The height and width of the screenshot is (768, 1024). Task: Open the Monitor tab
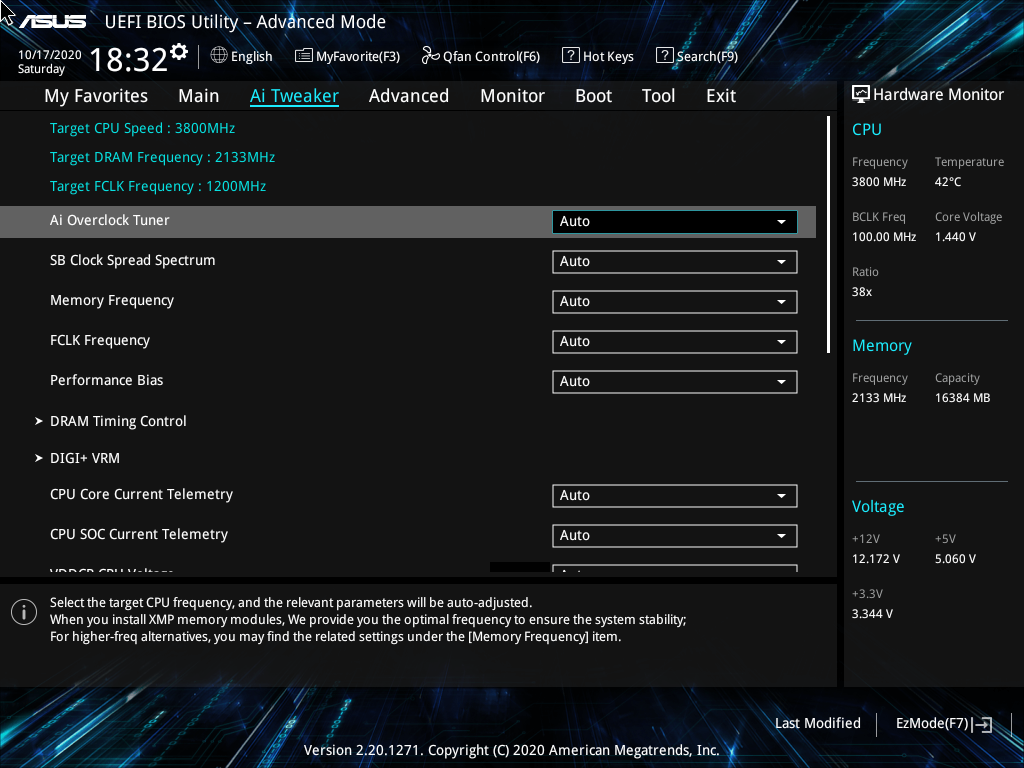coord(512,96)
